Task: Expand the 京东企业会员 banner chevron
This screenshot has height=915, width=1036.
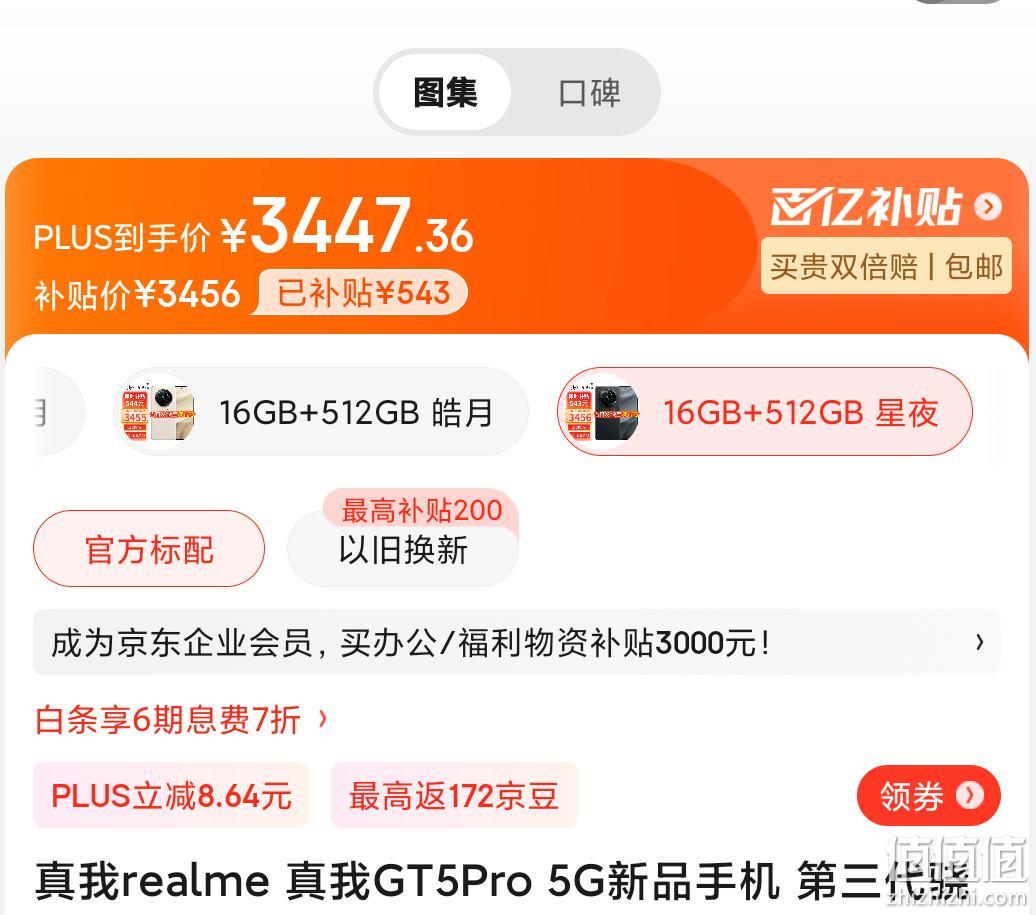Action: [x=980, y=642]
